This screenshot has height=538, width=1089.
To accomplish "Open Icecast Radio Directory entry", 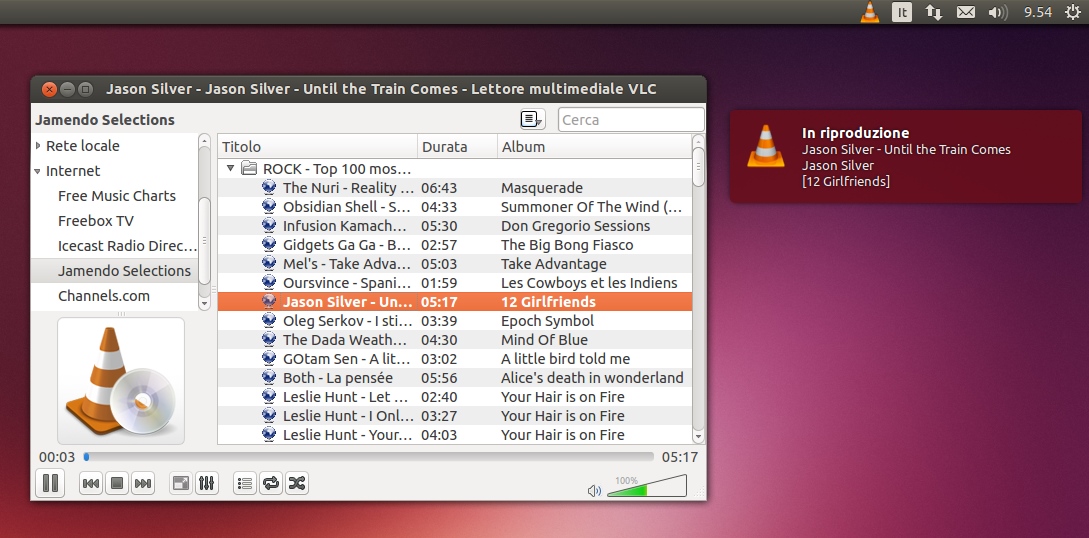I will click(128, 246).
